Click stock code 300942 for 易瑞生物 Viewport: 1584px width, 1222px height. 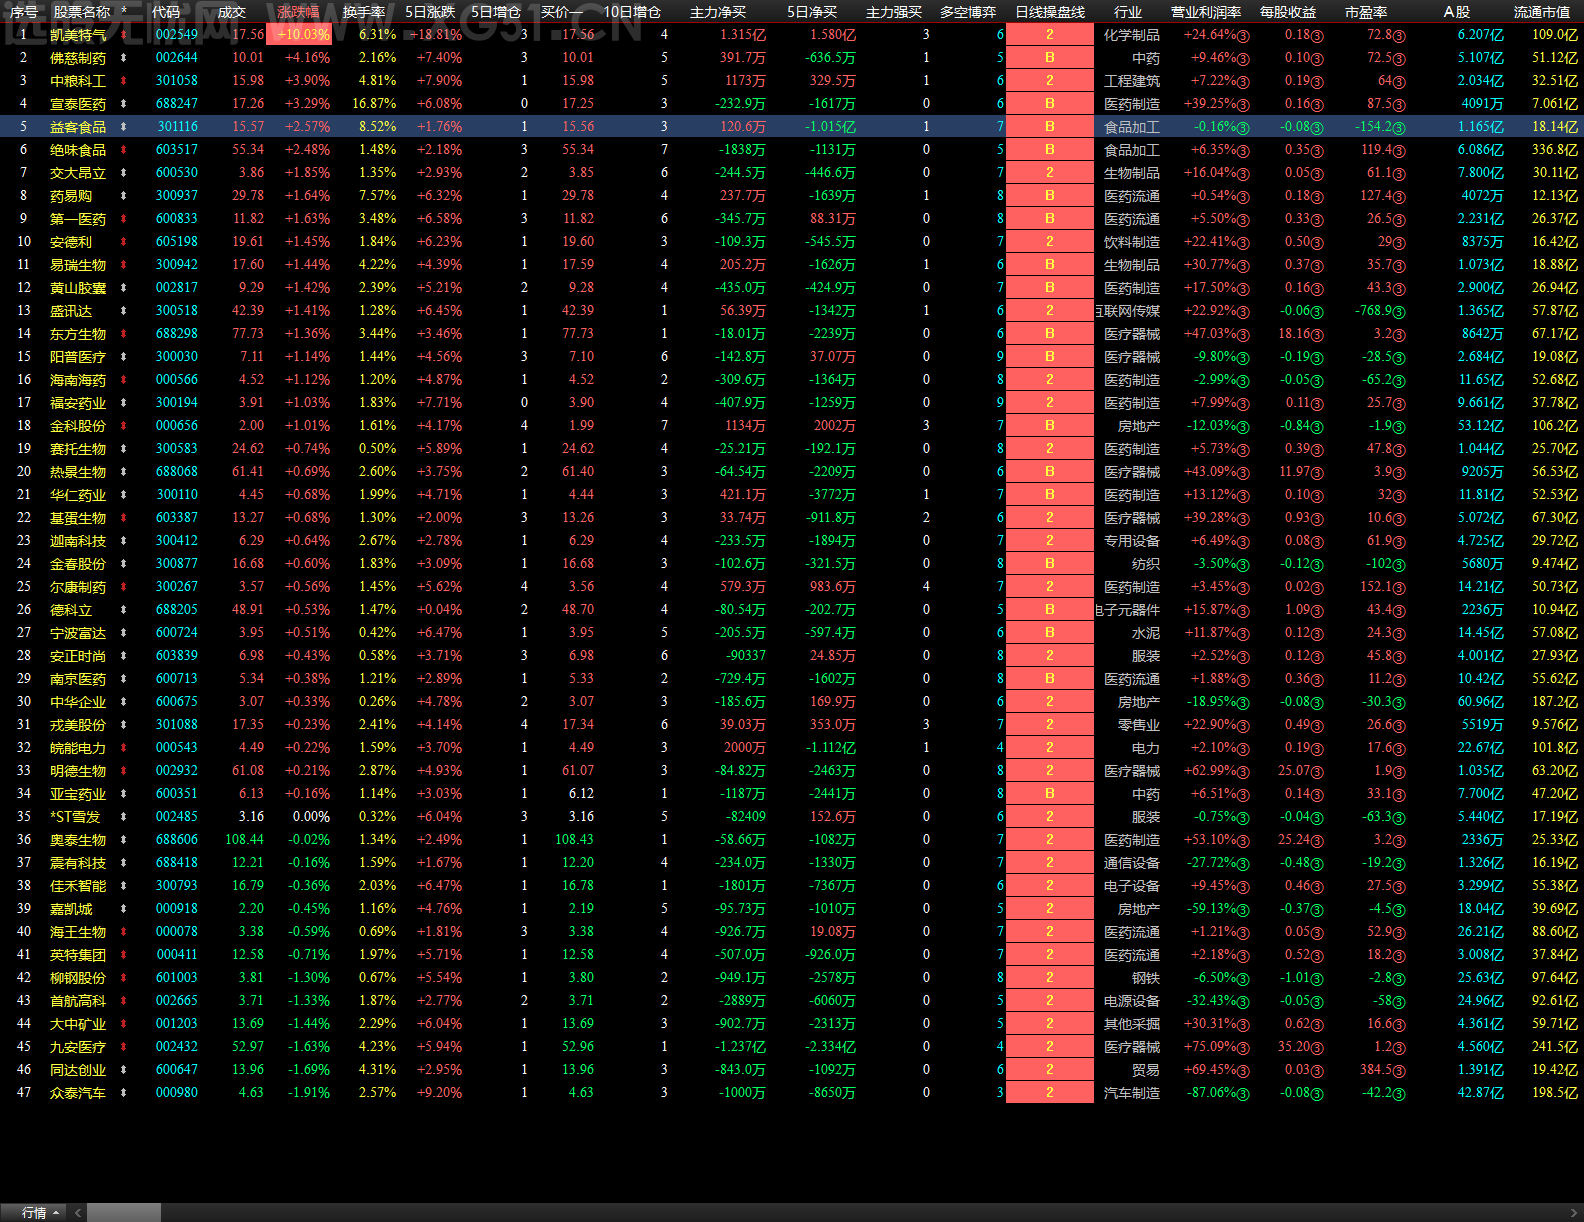click(177, 265)
